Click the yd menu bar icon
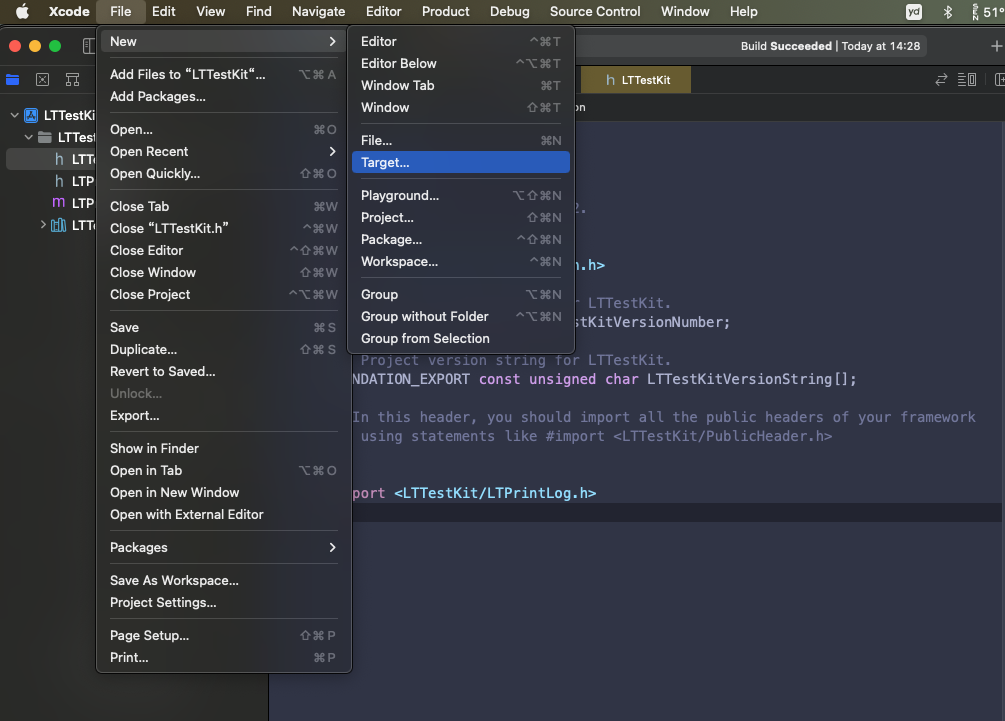Image resolution: width=1005 pixels, height=721 pixels. [x=914, y=12]
